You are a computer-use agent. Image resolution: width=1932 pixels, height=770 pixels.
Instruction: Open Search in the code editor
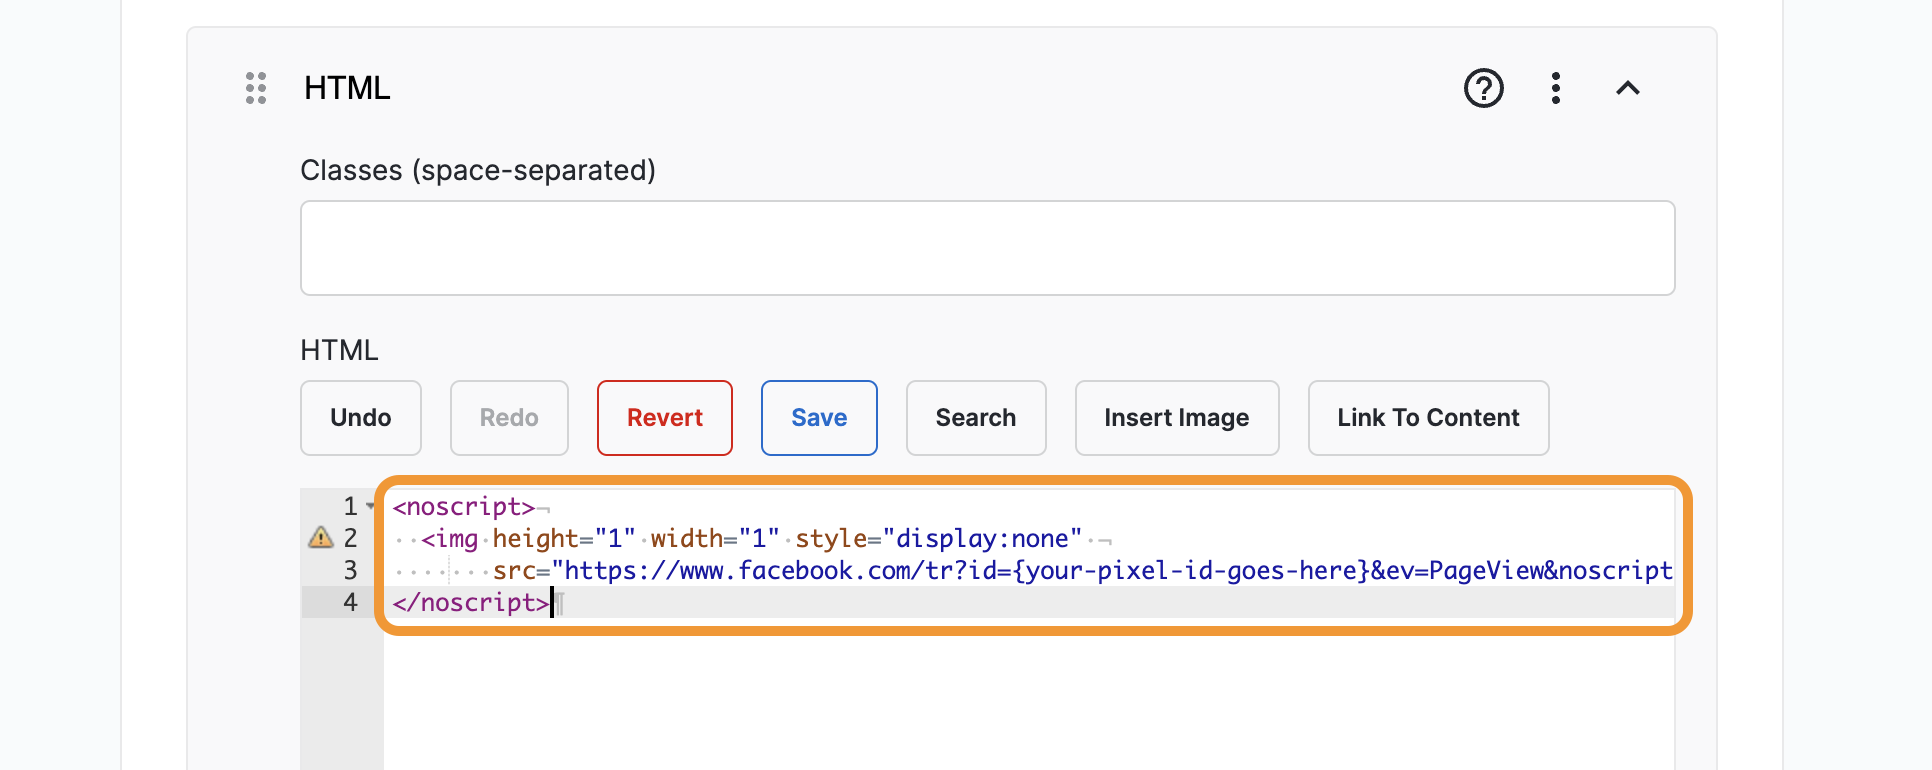point(975,418)
